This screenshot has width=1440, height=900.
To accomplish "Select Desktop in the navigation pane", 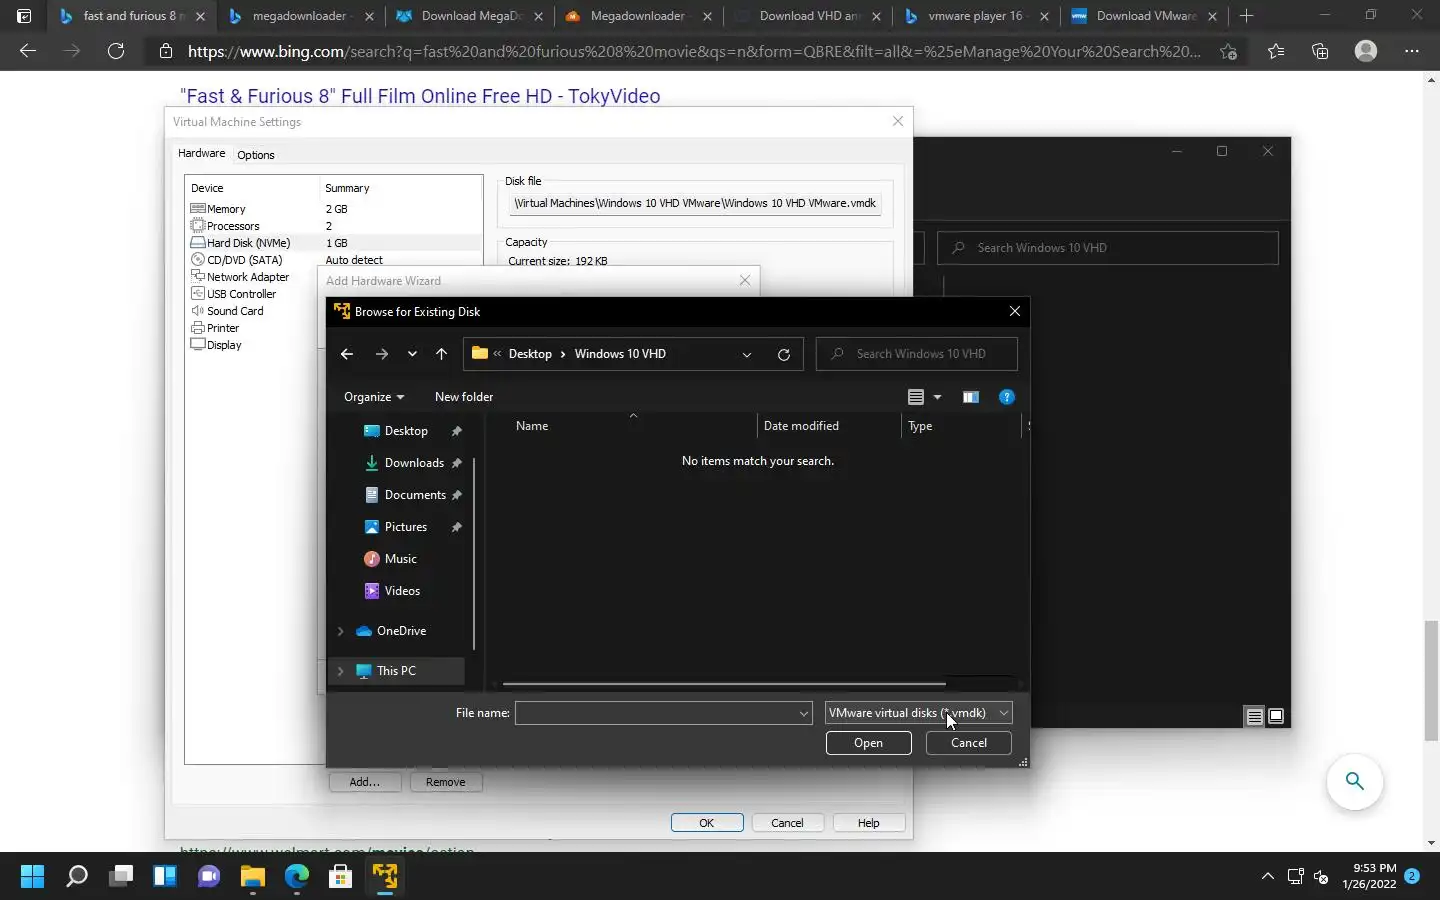I will pyautogui.click(x=406, y=431).
